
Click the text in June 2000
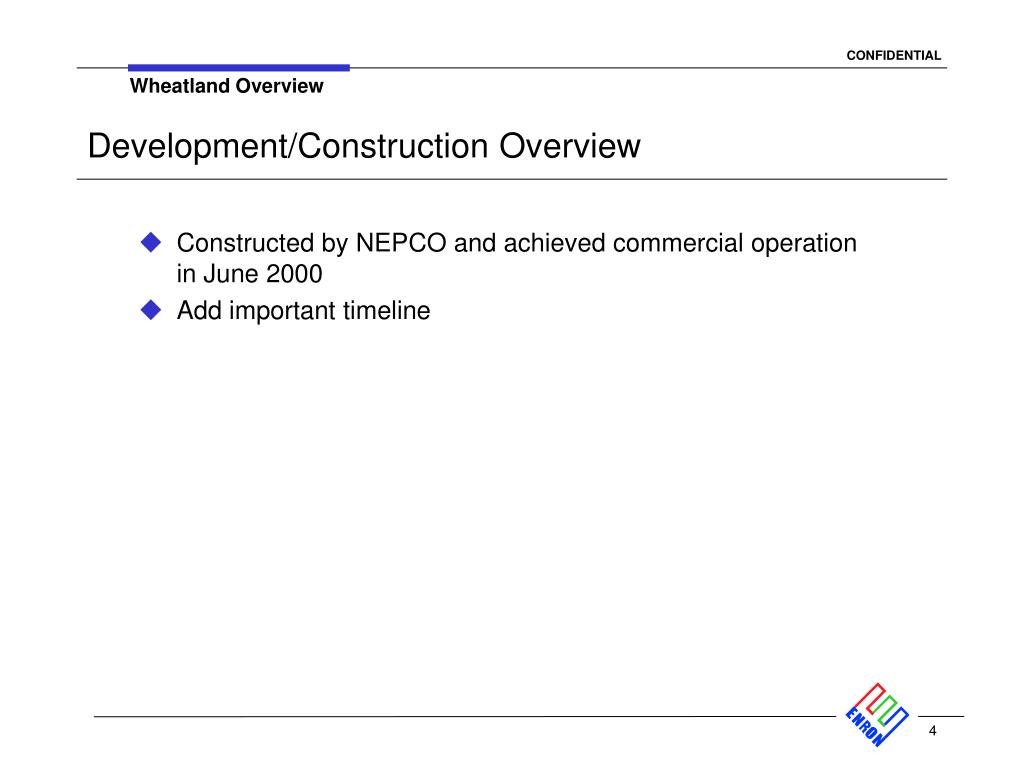[x=250, y=272]
